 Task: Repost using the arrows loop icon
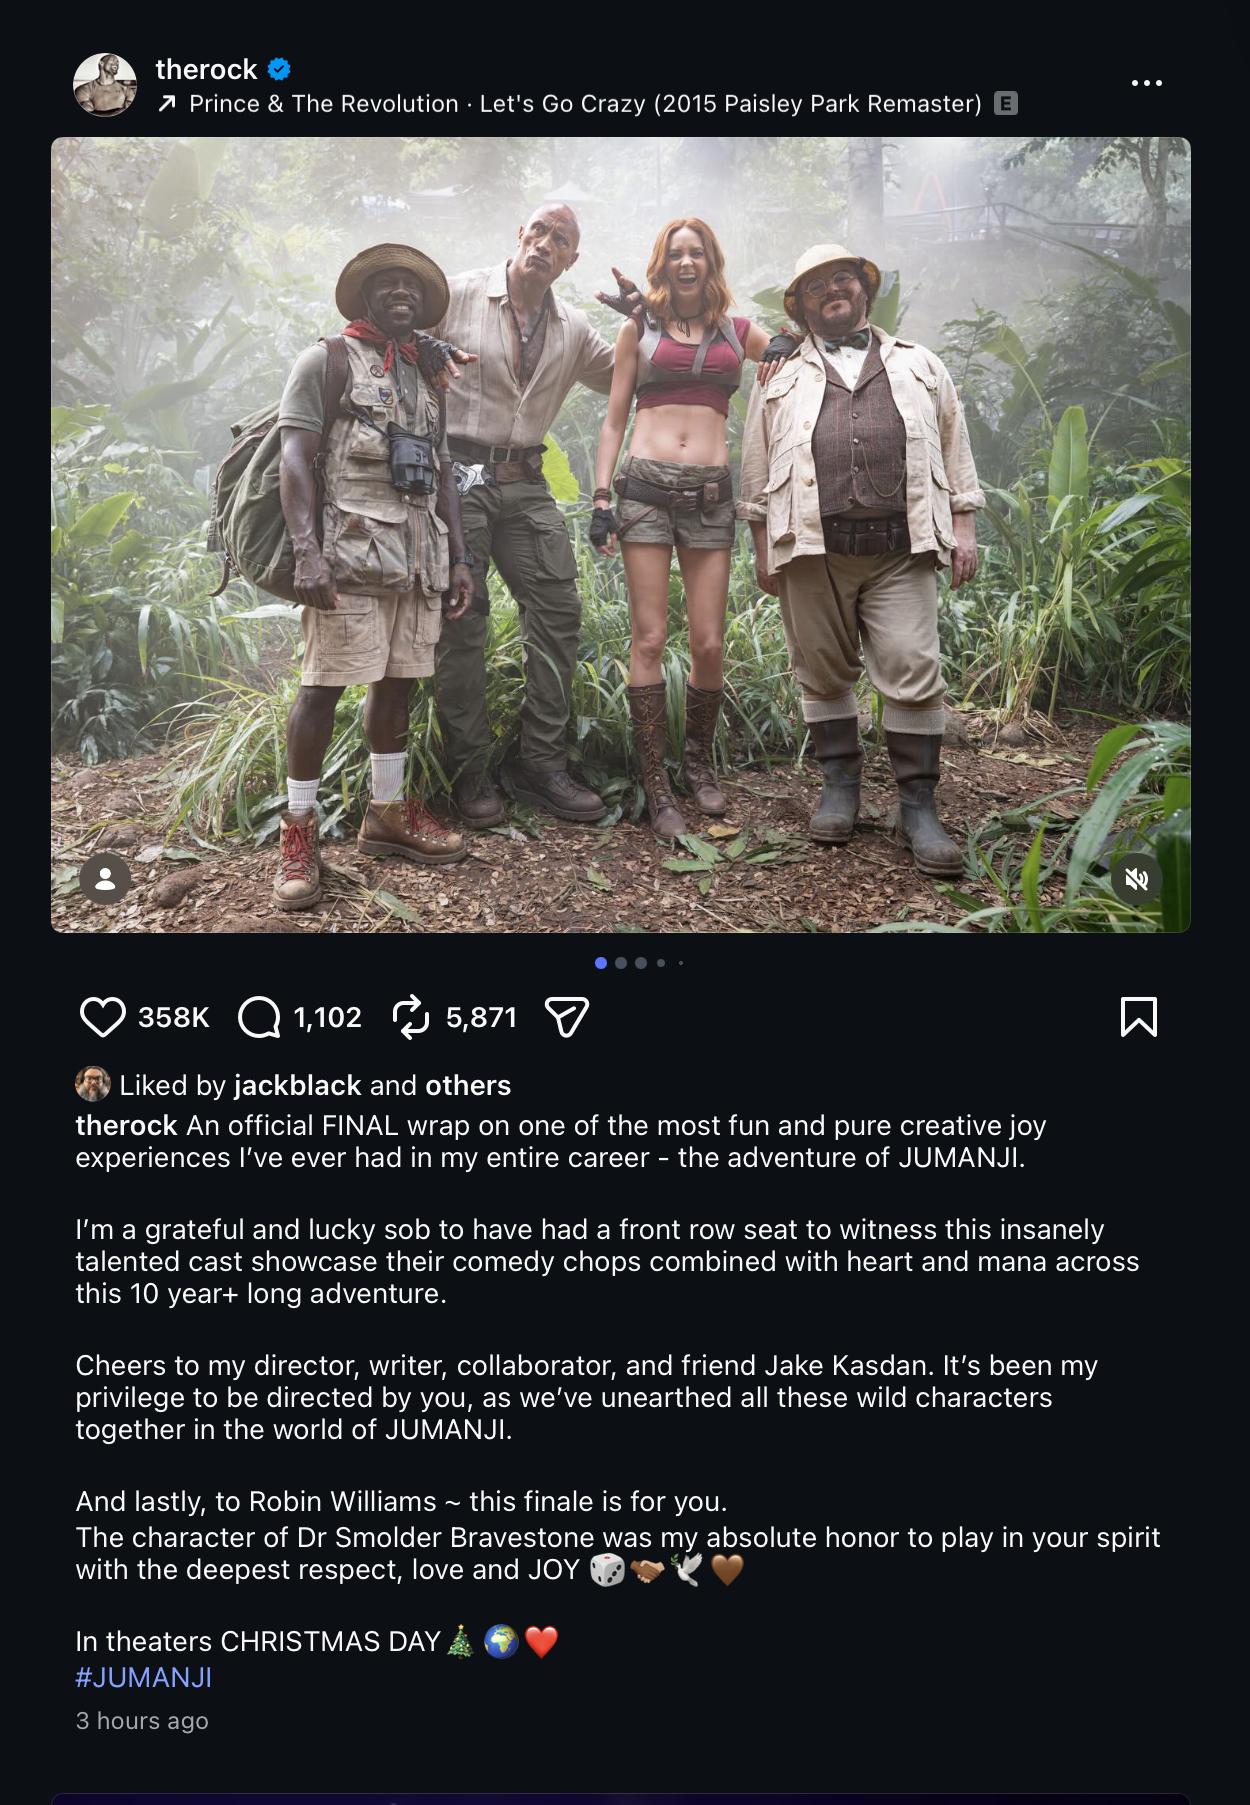pos(411,1017)
